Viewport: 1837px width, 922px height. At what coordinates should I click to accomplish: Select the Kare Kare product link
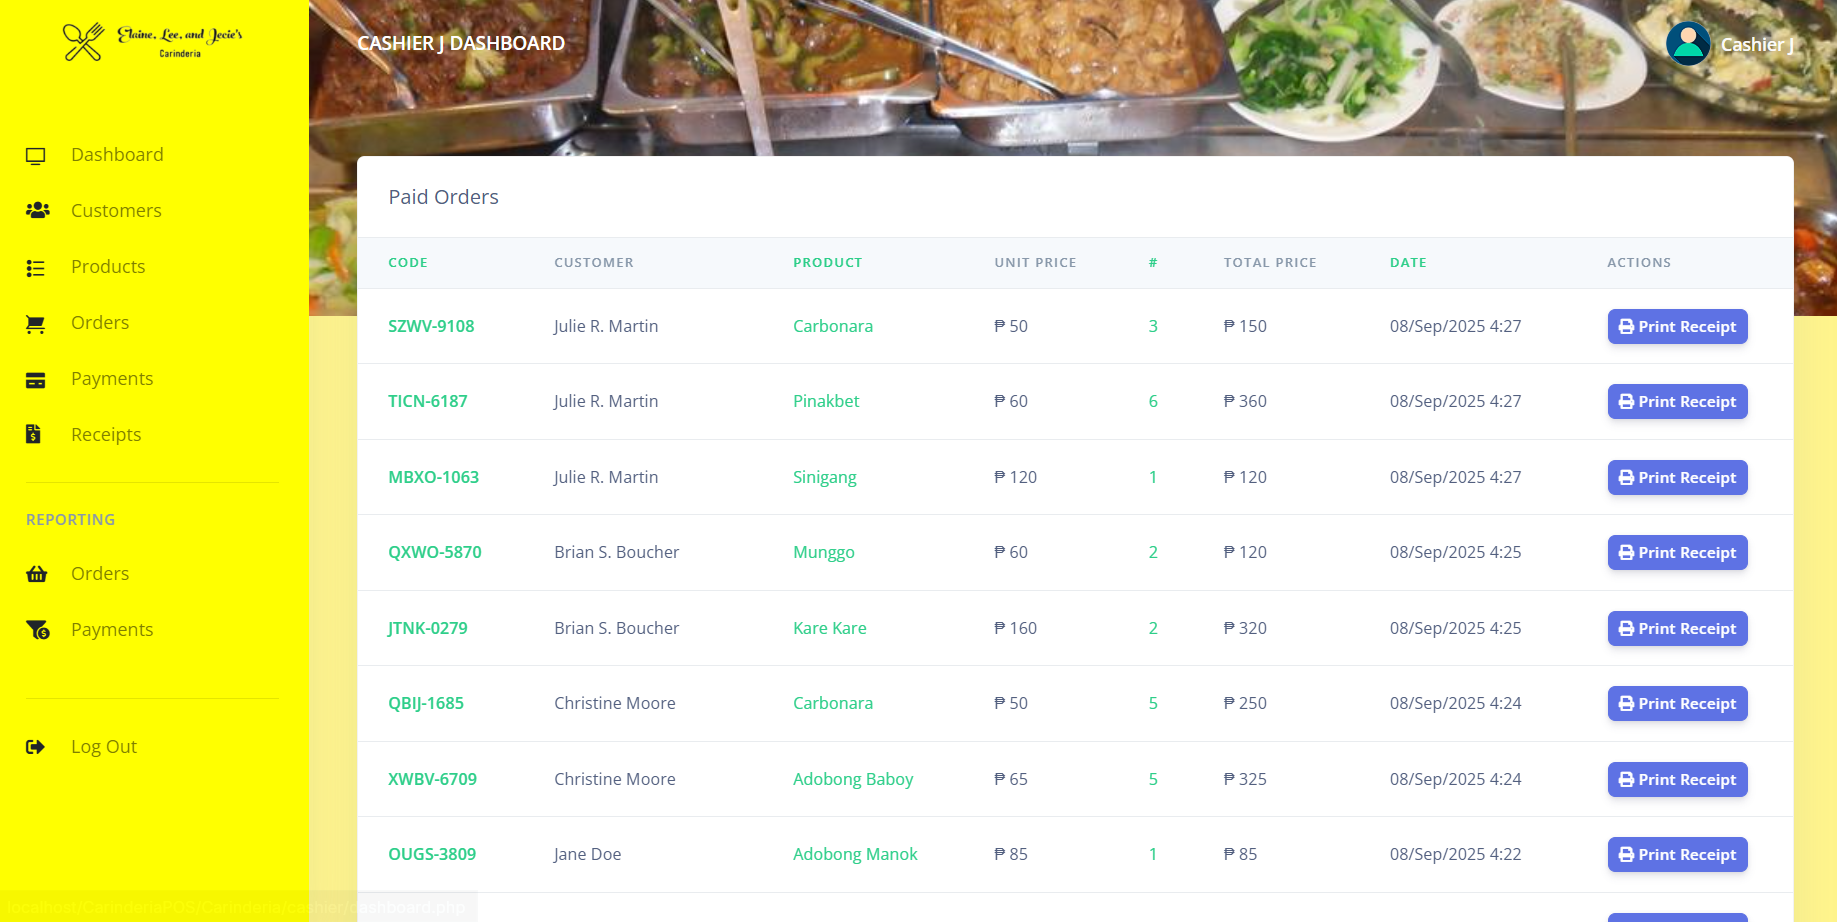click(x=829, y=628)
